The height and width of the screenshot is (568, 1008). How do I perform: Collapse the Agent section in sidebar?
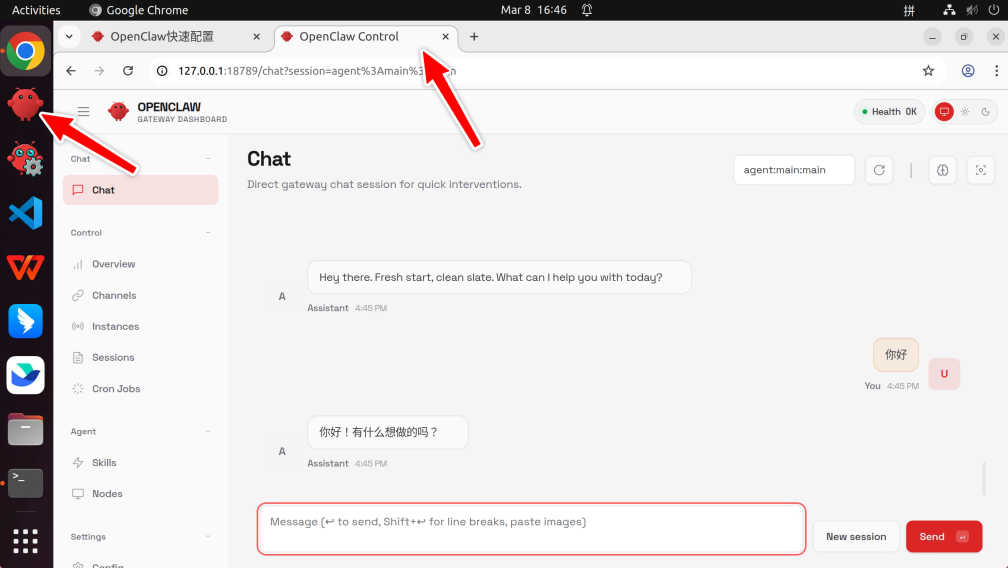[x=208, y=432]
